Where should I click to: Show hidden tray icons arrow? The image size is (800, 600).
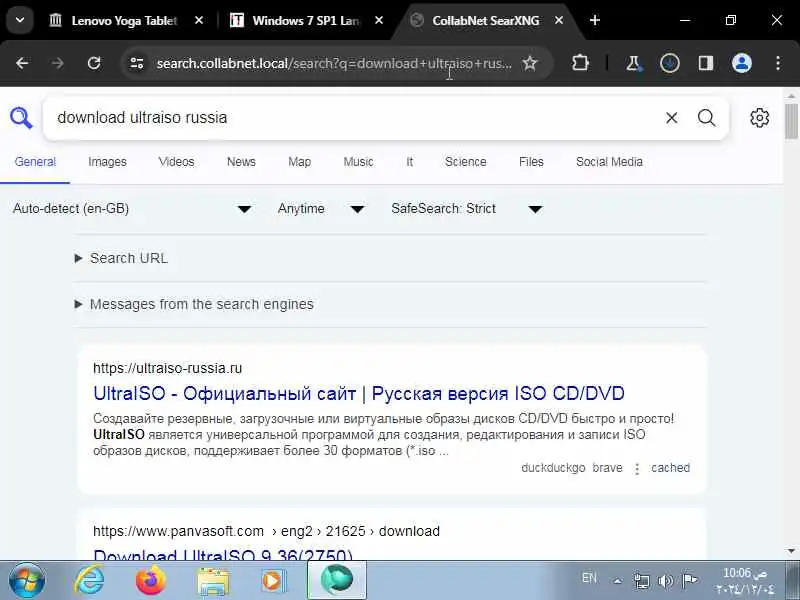click(x=617, y=581)
